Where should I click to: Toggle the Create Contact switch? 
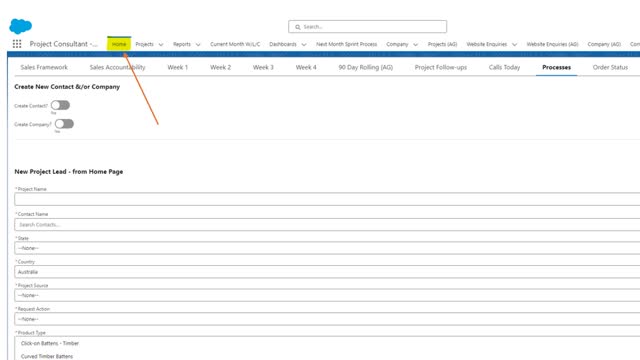60,105
